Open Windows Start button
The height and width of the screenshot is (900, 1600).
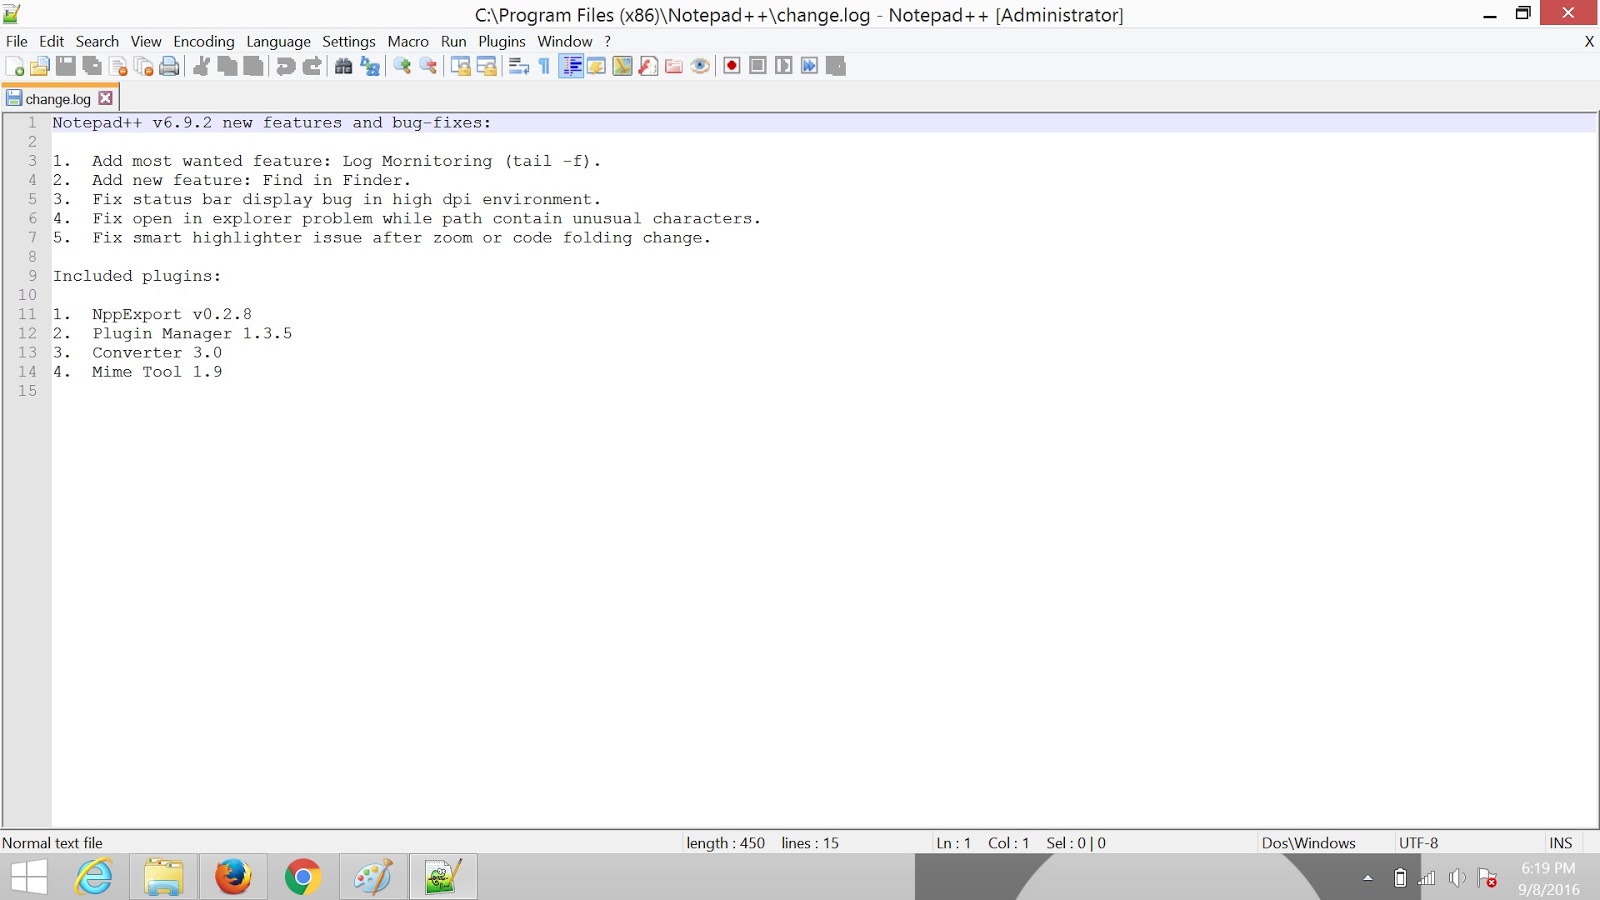tap(29, 877)
